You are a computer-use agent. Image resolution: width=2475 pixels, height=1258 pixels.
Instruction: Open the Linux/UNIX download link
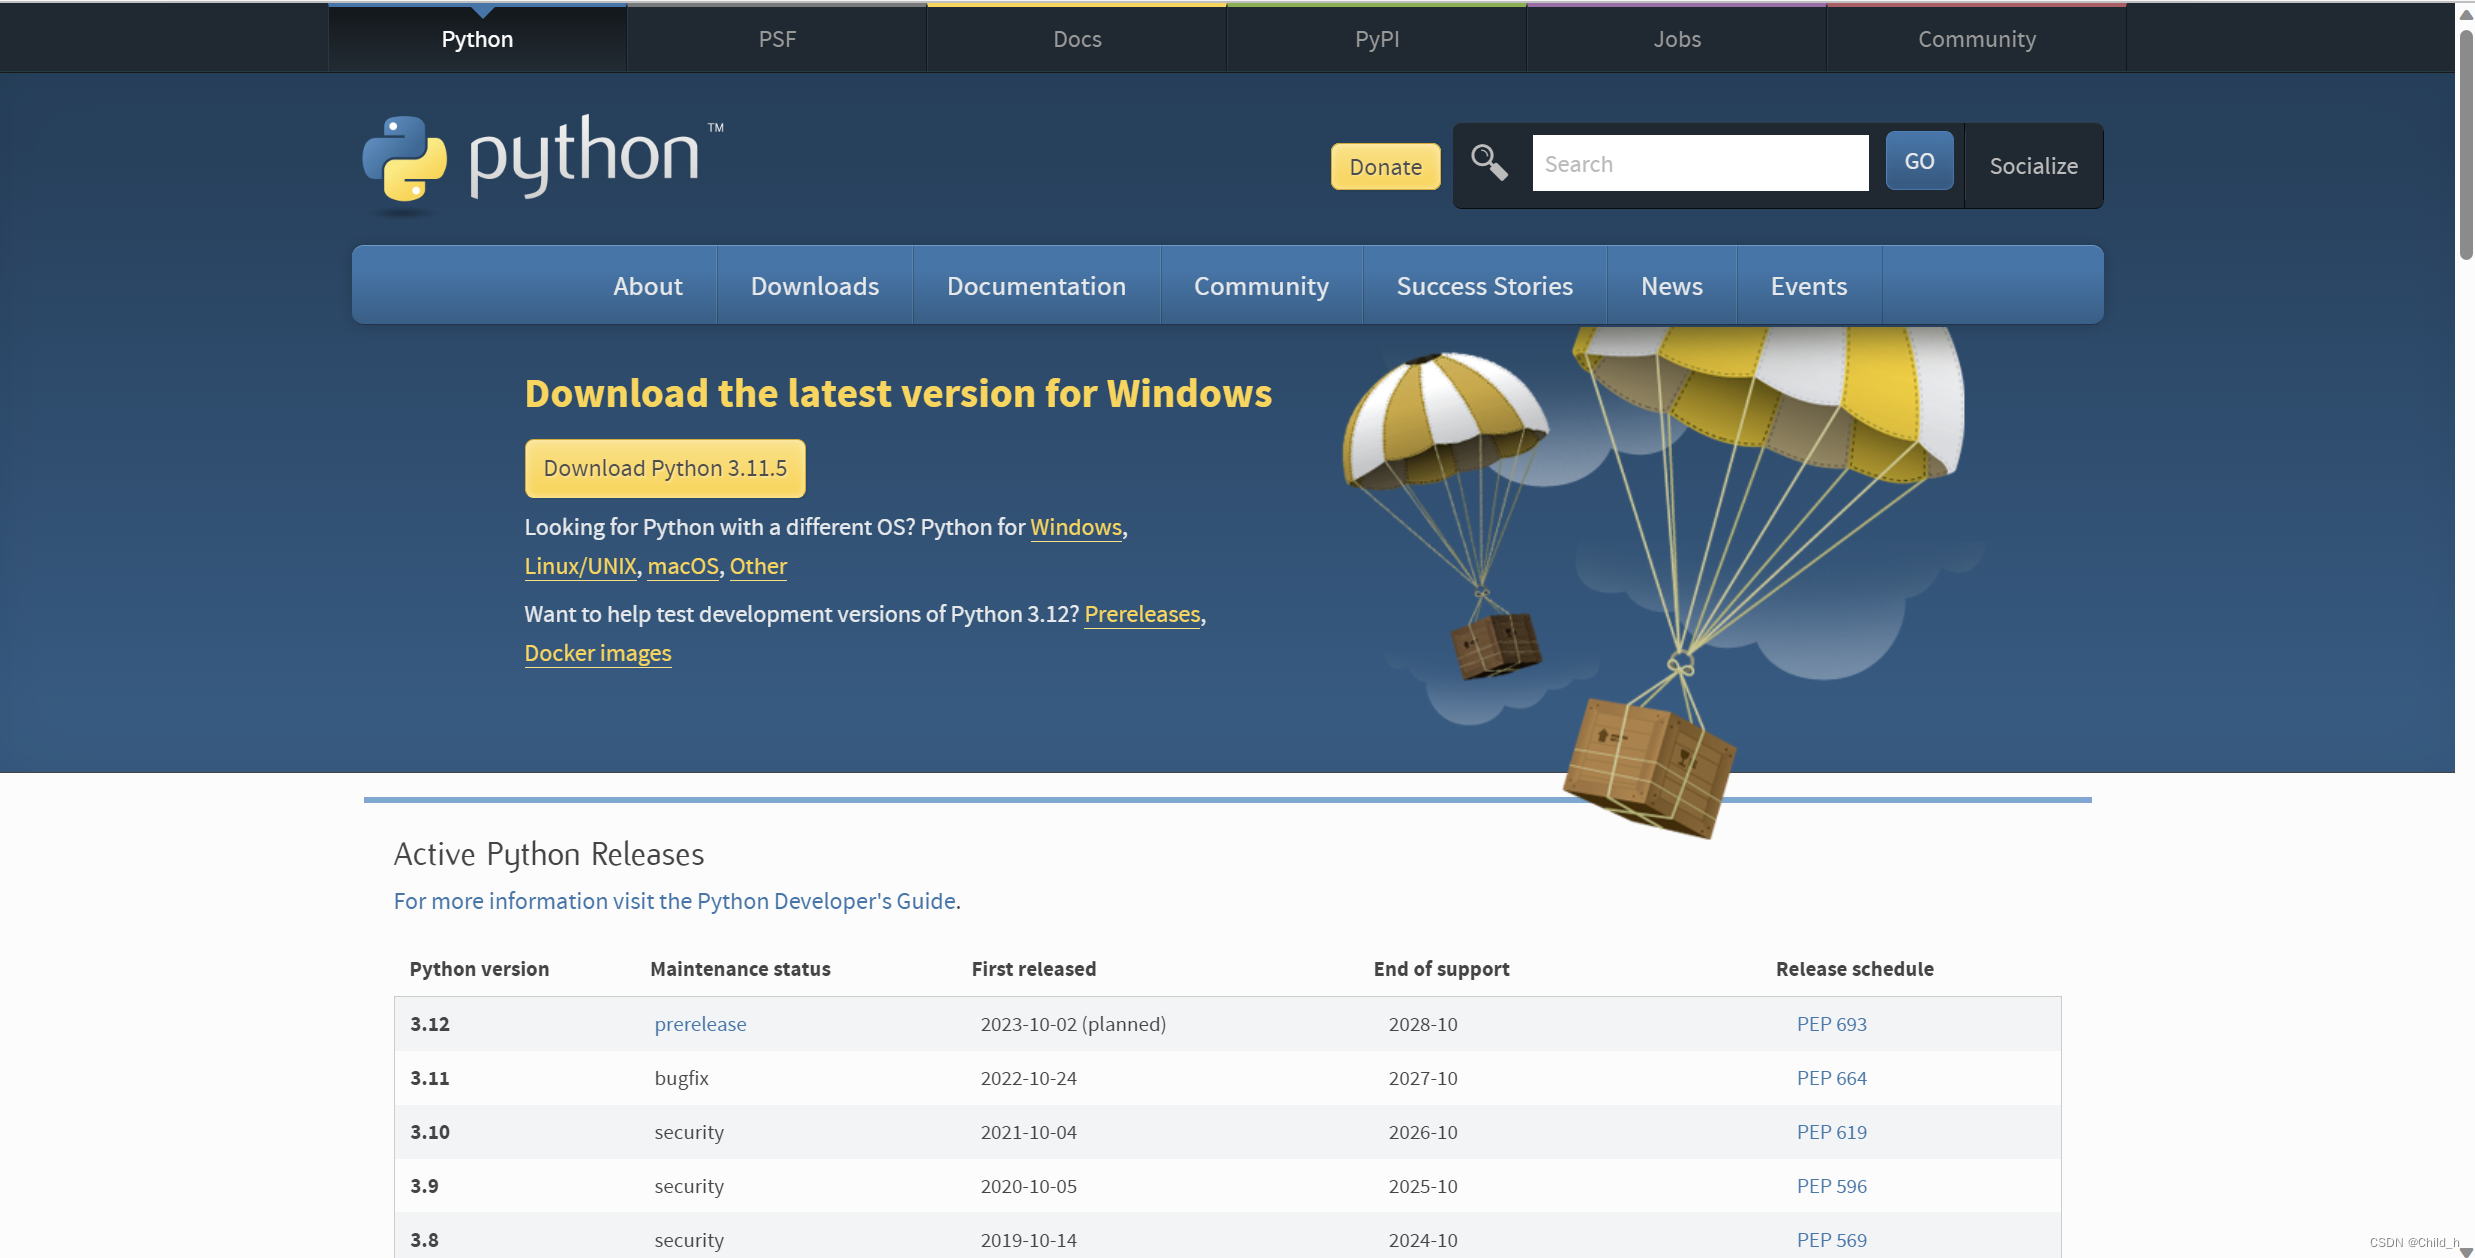click(x=580, y=566)
